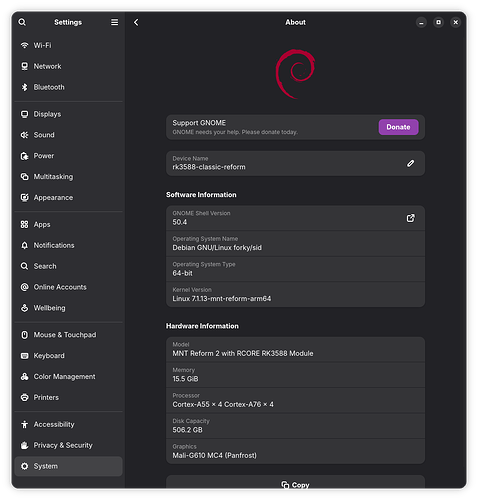
Task: Select the Appearance icon
Action: click(24, 198)
